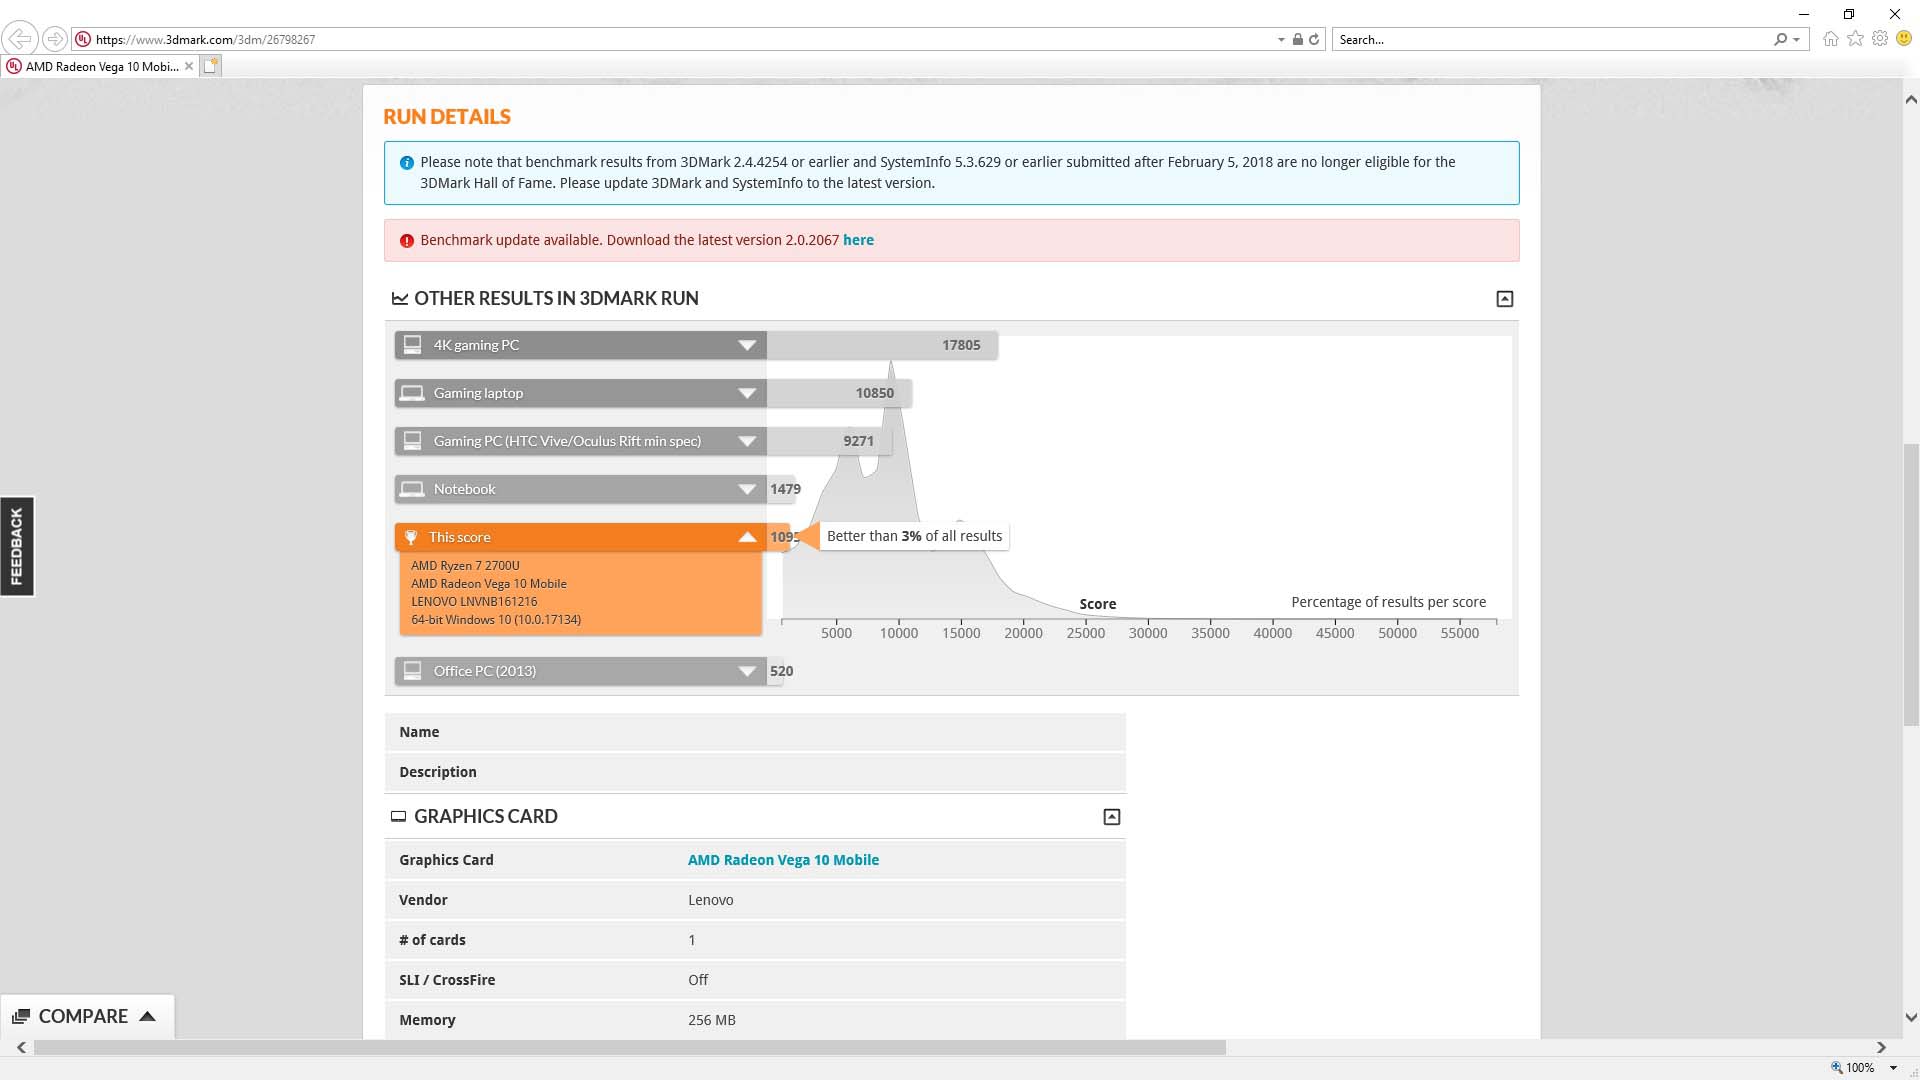Click the red alert icon in update notice
Image resolution: width=1920 pixels, height=1080 pixels.
coord(406,241)
